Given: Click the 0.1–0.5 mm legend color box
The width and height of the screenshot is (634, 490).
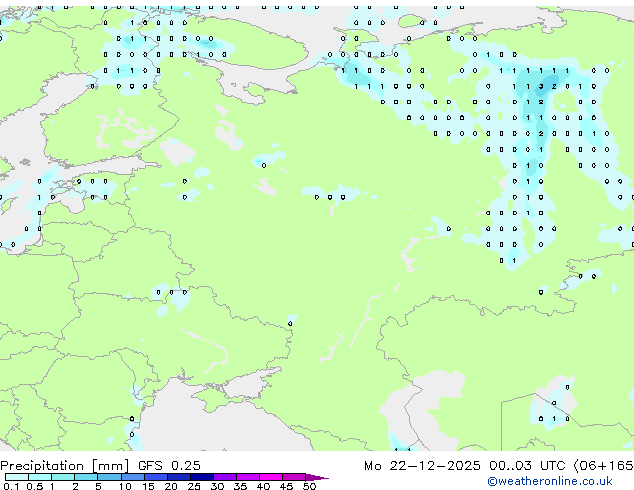Looking at the screenshot, I should (17, 477).
